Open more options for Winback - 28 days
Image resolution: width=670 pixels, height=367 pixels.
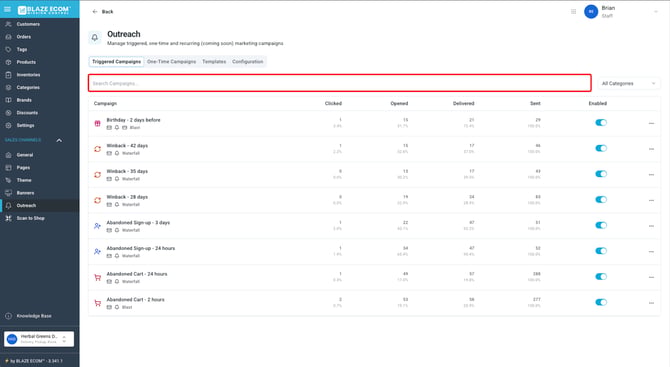pos(651,200)
